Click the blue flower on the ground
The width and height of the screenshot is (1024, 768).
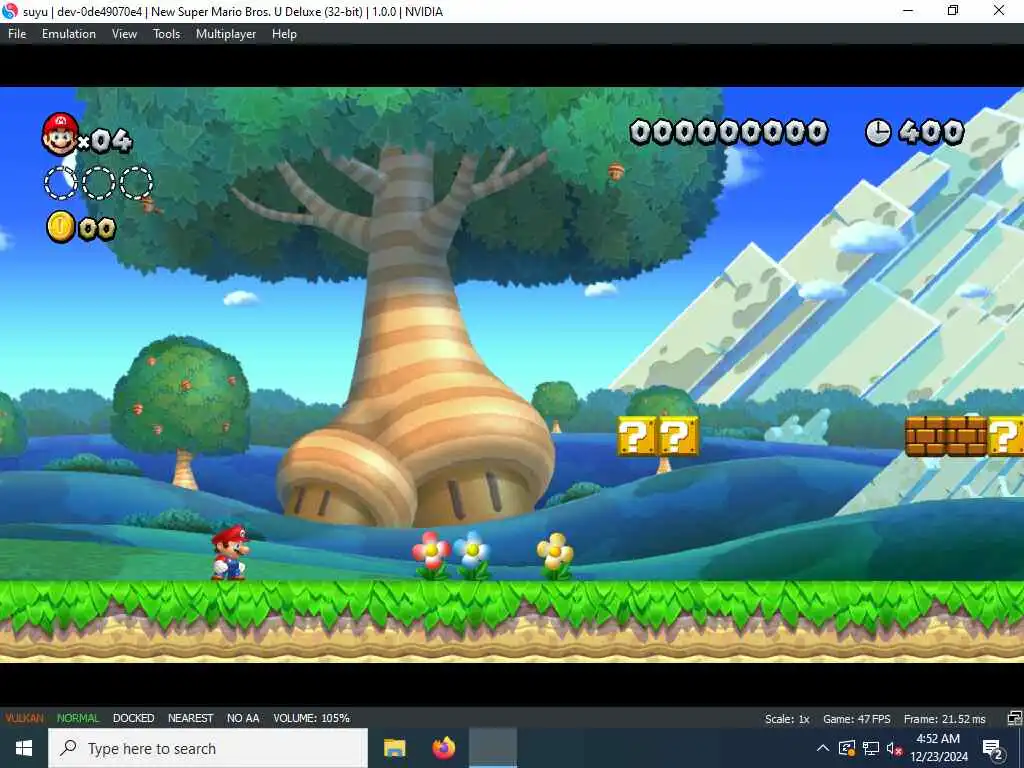click(x=472, y=555)
